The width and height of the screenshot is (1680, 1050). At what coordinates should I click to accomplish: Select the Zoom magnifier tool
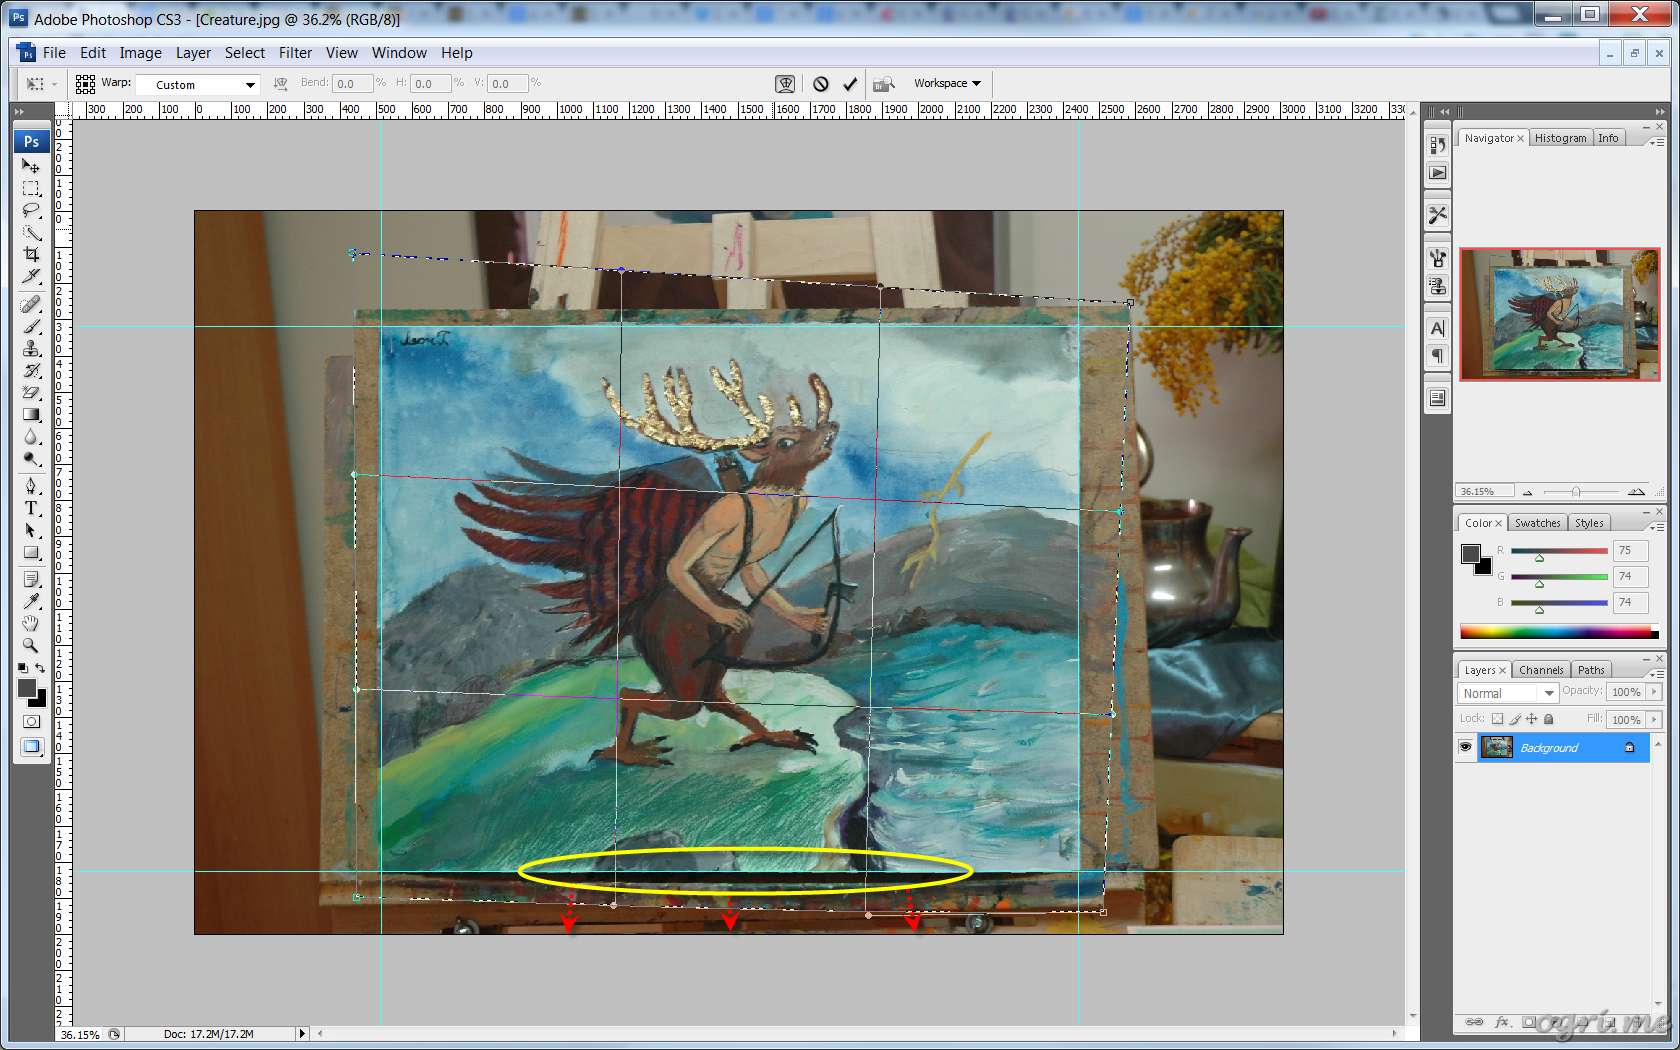pyautogui.click(x=31, y=645)
